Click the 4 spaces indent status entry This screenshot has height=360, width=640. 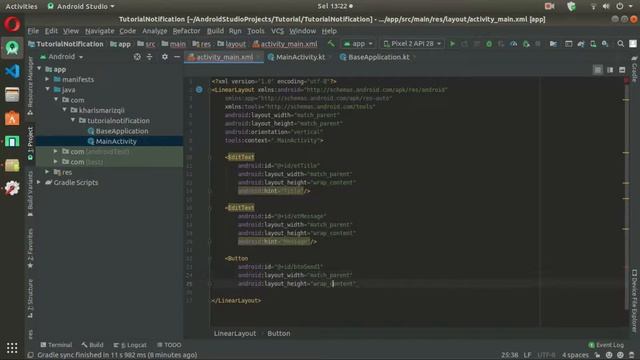tap(575, 355)
